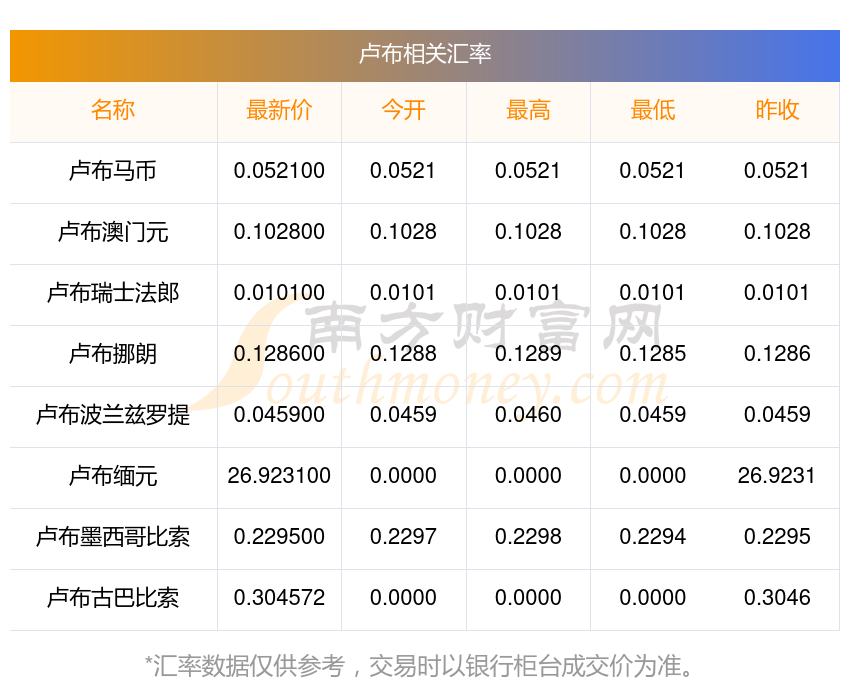Click the 卢布缅元 row name
850x697 pixels.
click(x=113, y=476)
